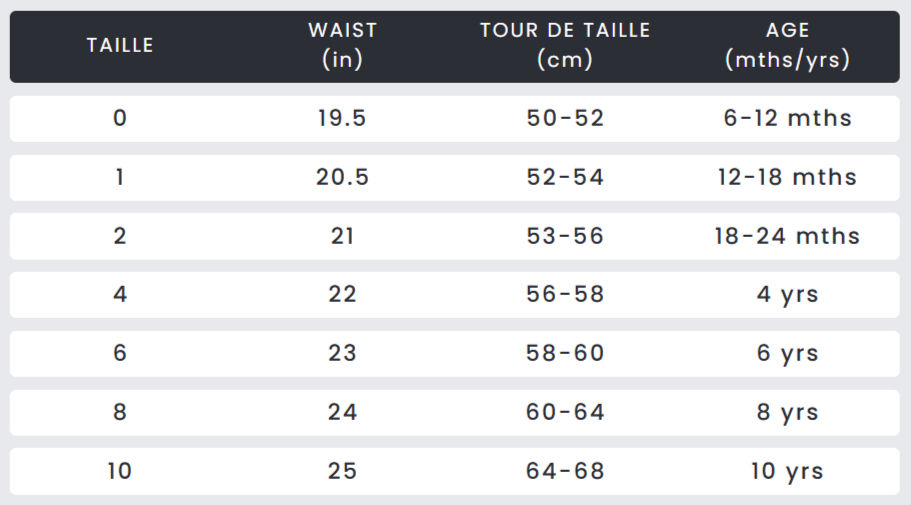Click the 50-52 cm cell
Screen dimensions: 911x505
(x=565, y=119)
